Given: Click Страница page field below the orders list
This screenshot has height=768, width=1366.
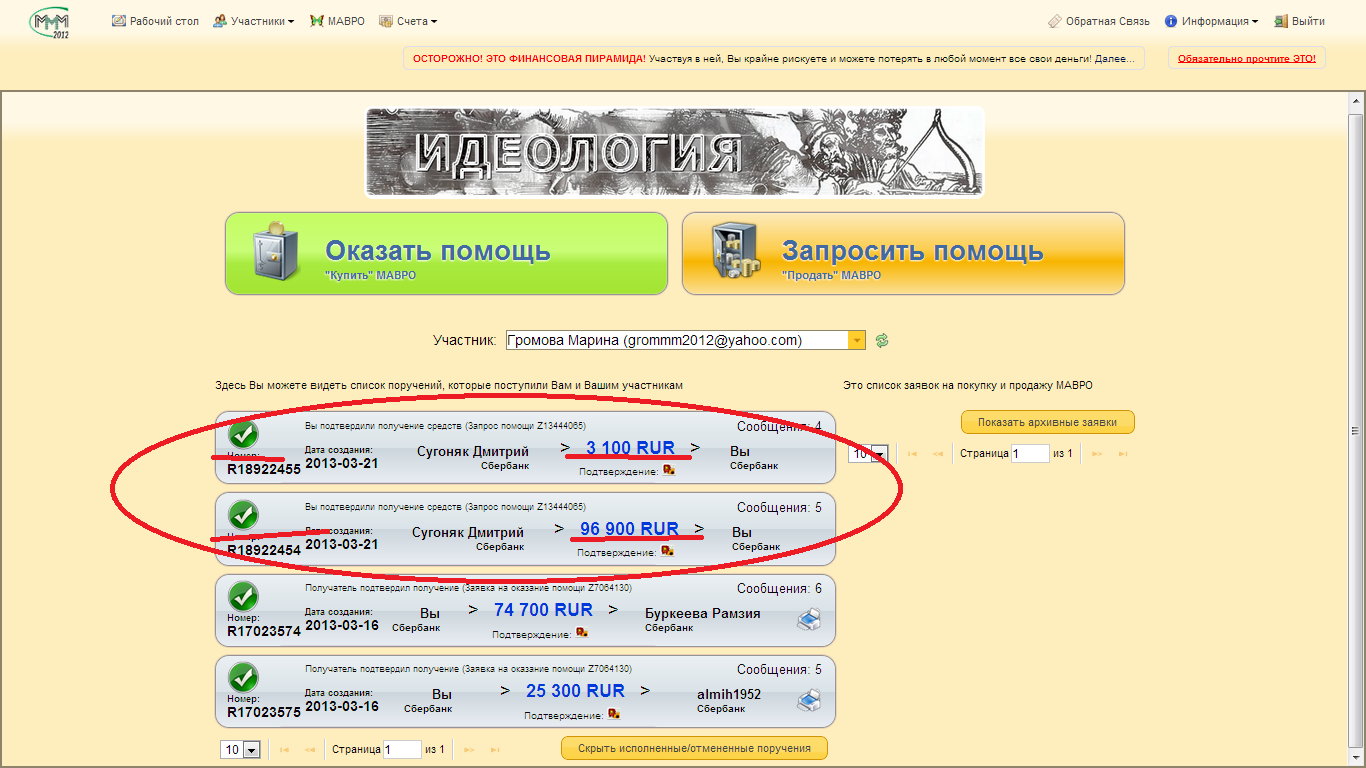Looking at the screenshot, I should pos(403,749).
